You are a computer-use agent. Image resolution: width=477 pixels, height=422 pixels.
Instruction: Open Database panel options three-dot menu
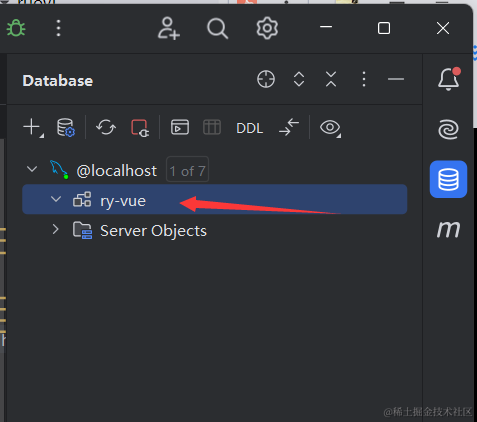coord(364,79)
